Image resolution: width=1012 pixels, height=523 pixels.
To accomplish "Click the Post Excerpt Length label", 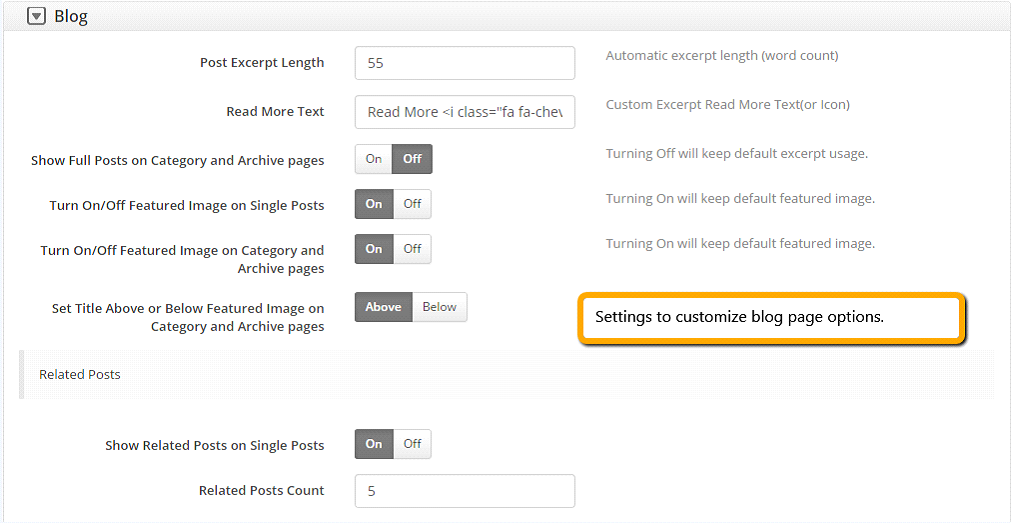I will click(x=262, y=63).
